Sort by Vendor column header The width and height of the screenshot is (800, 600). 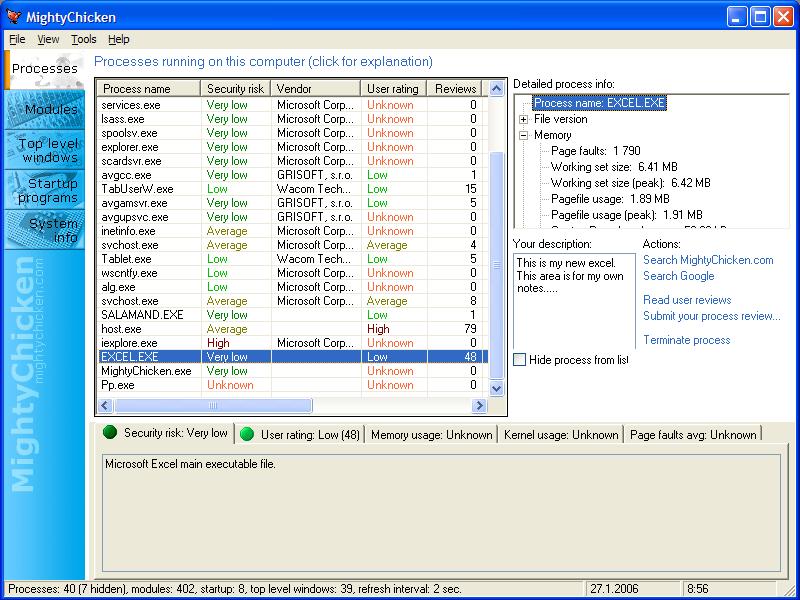point(315,89)
